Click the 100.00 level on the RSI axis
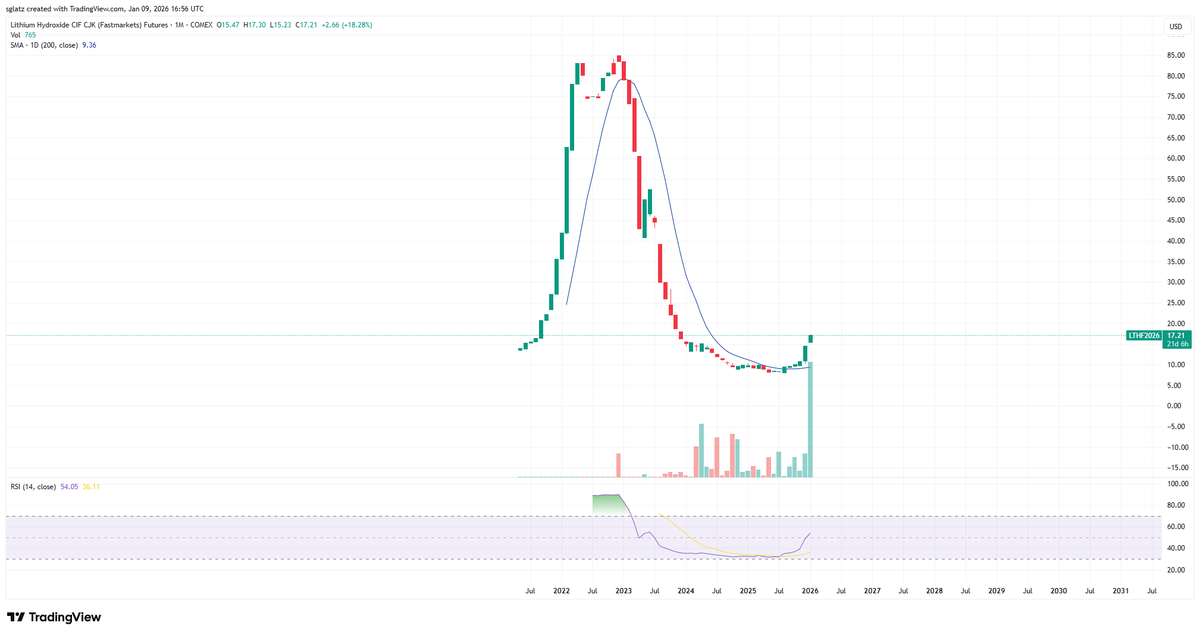 tap(1176, 484)
